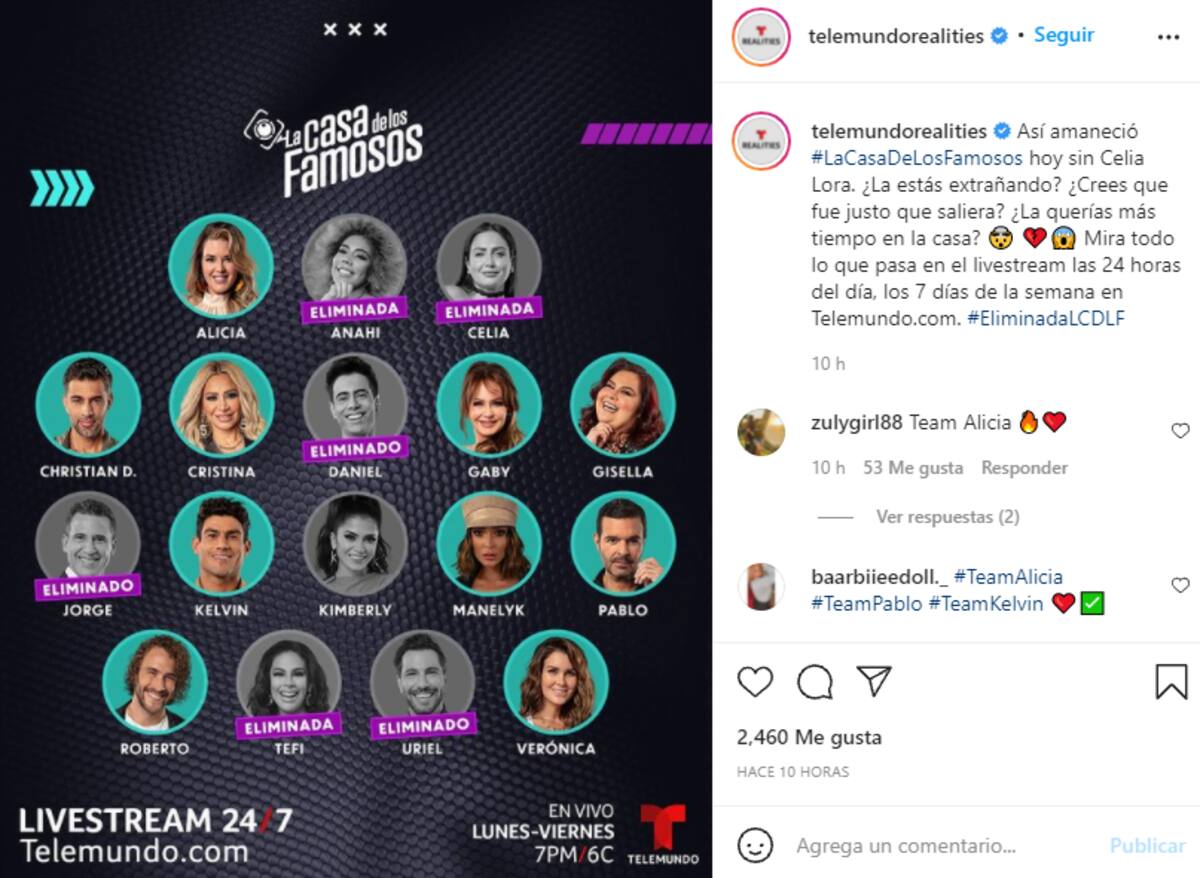Screen dimensions: 1200x878
Task: Click Responder under zulygirl88's comment
Action: 1024,468
